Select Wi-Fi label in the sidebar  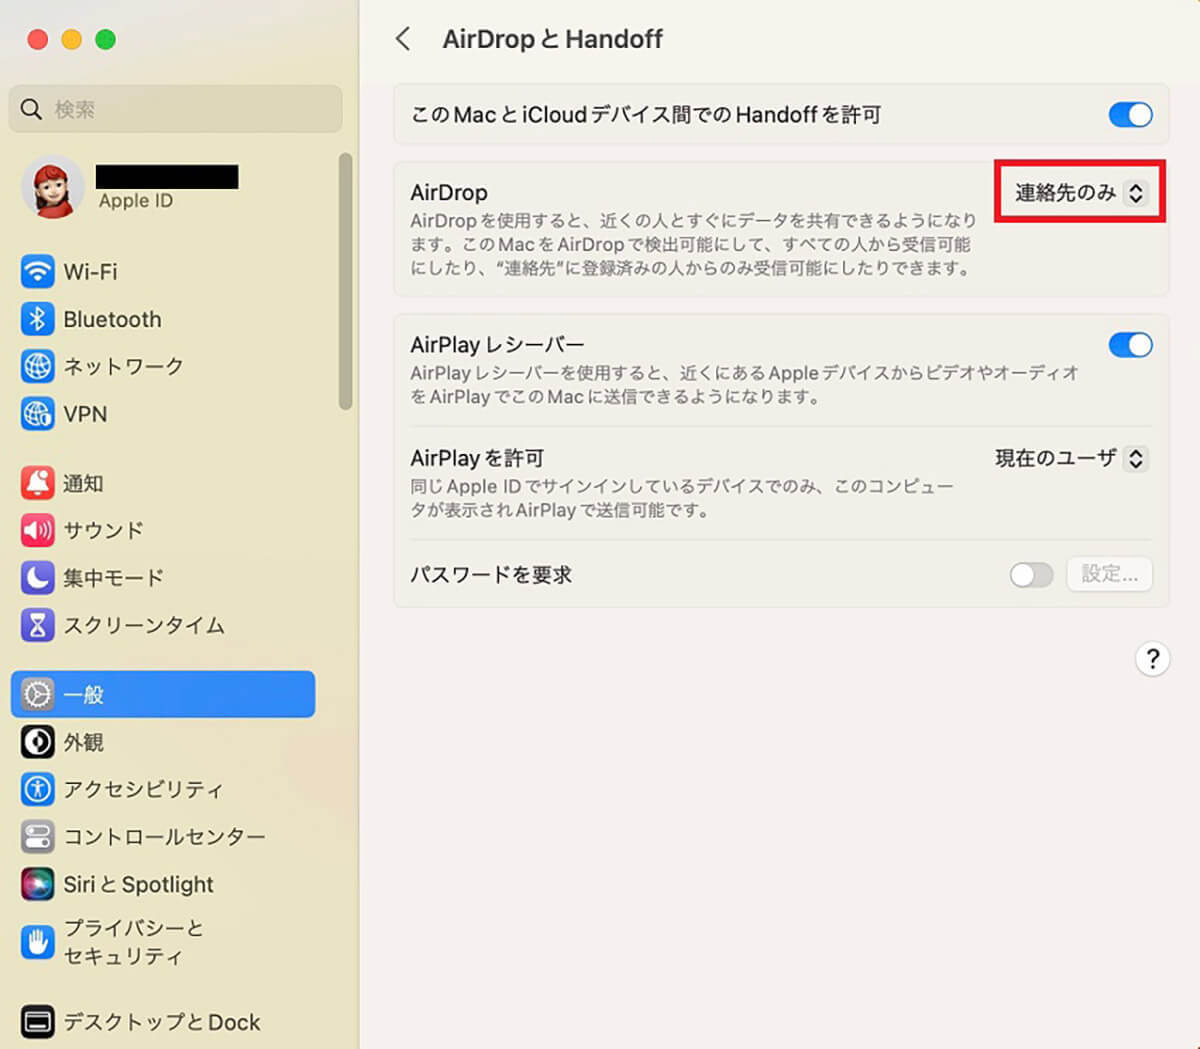tap(90, 271)
